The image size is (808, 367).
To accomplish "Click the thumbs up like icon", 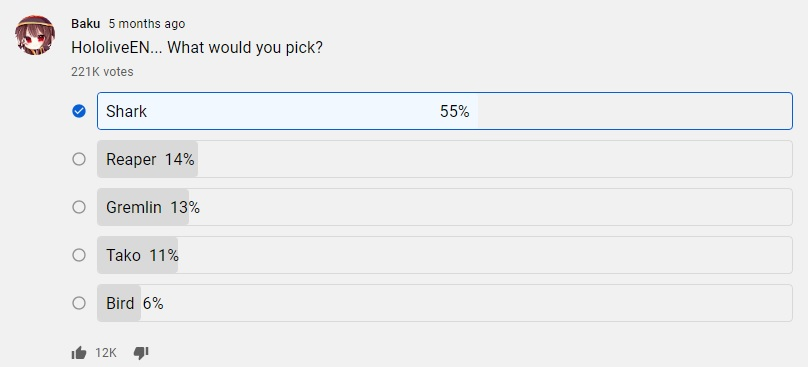I will click(79, 353).
